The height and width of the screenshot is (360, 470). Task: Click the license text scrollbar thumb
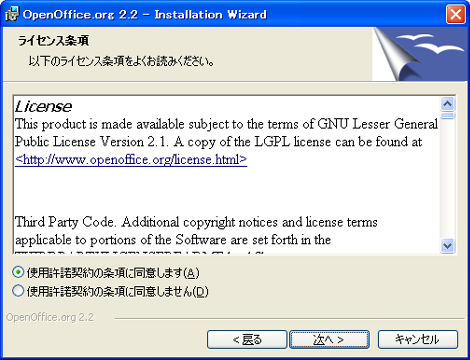pyautogui.click(x=447, y=116)
